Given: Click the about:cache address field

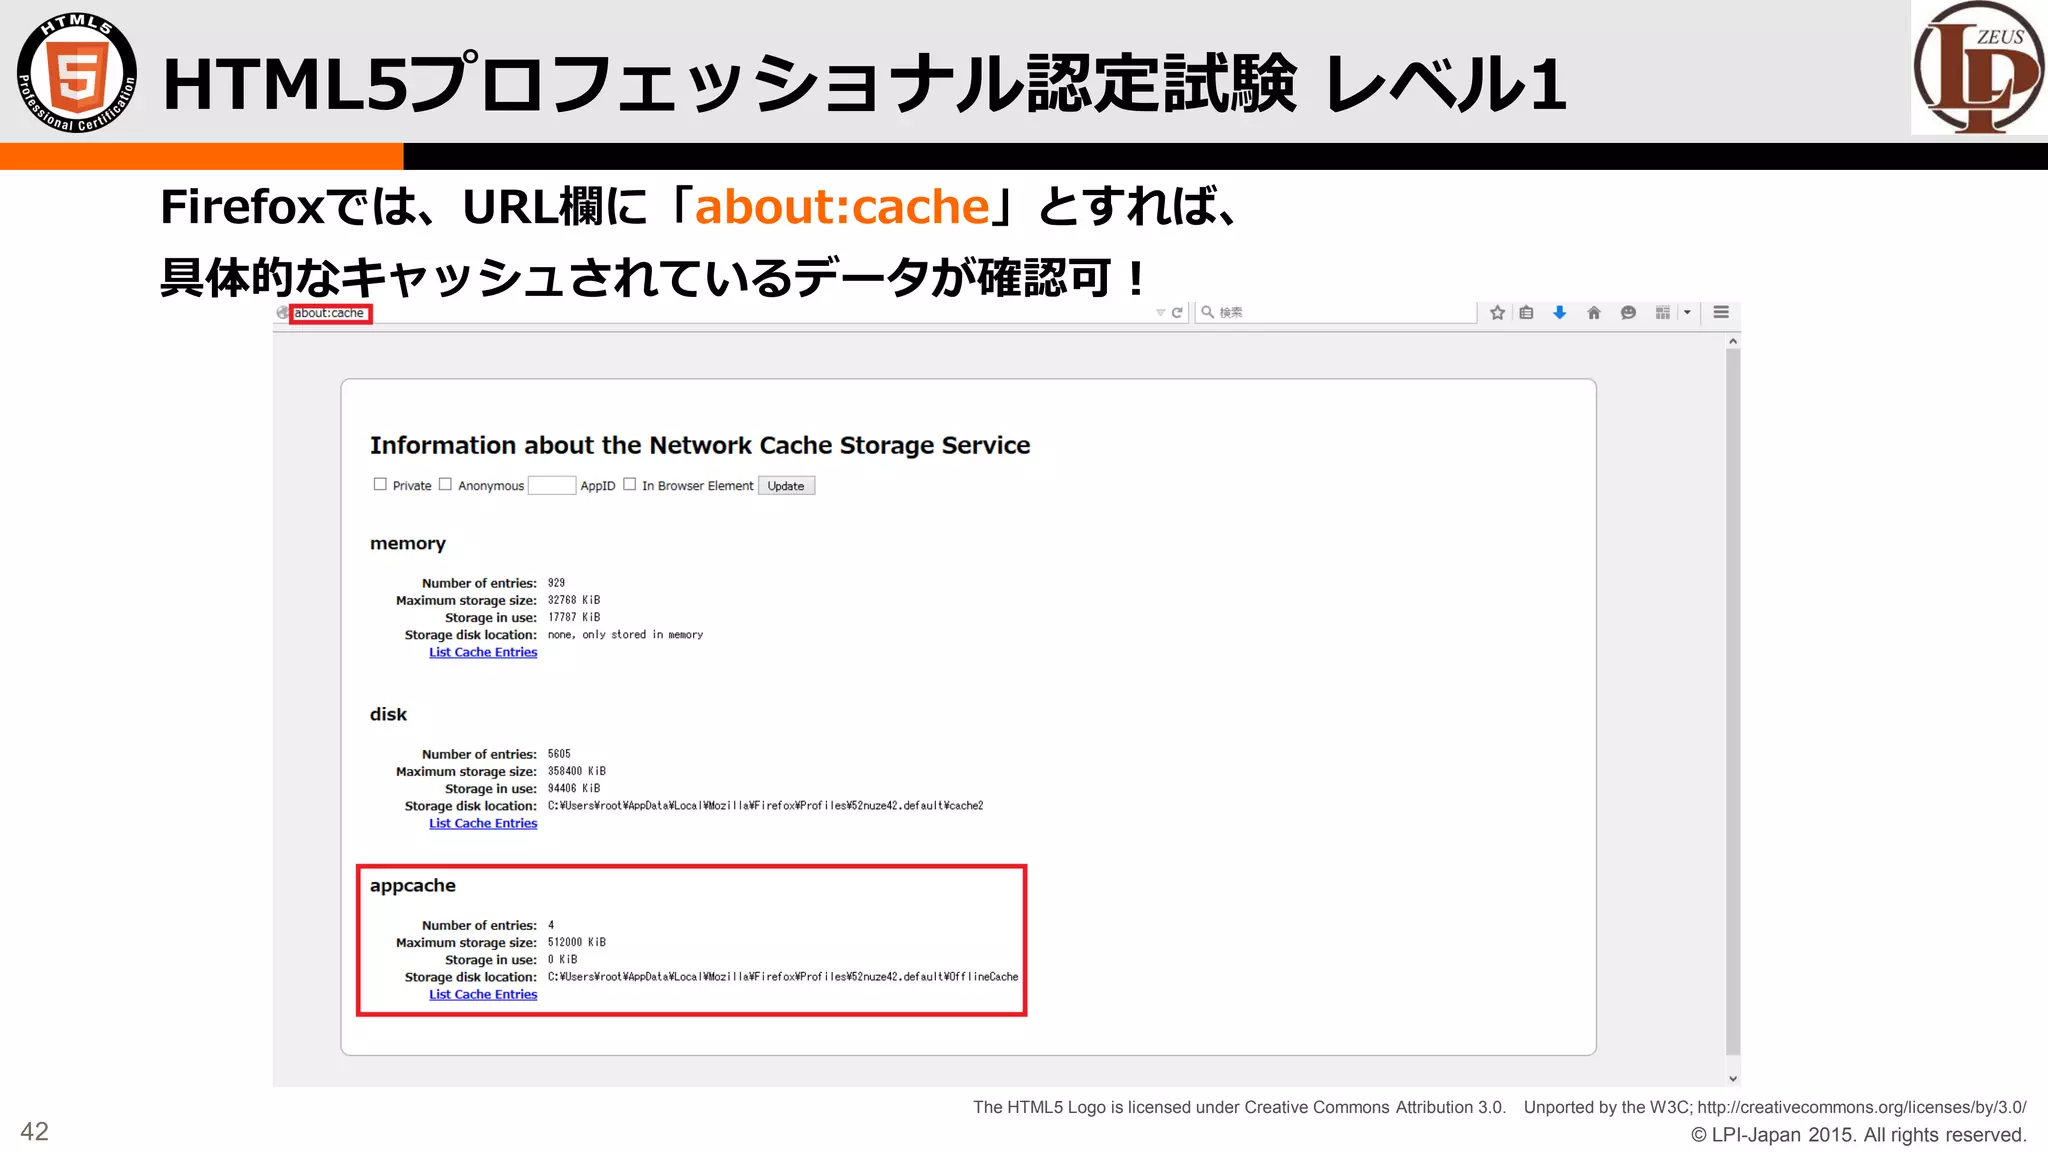Looking at the screenshot, I should tap(330, 313).
